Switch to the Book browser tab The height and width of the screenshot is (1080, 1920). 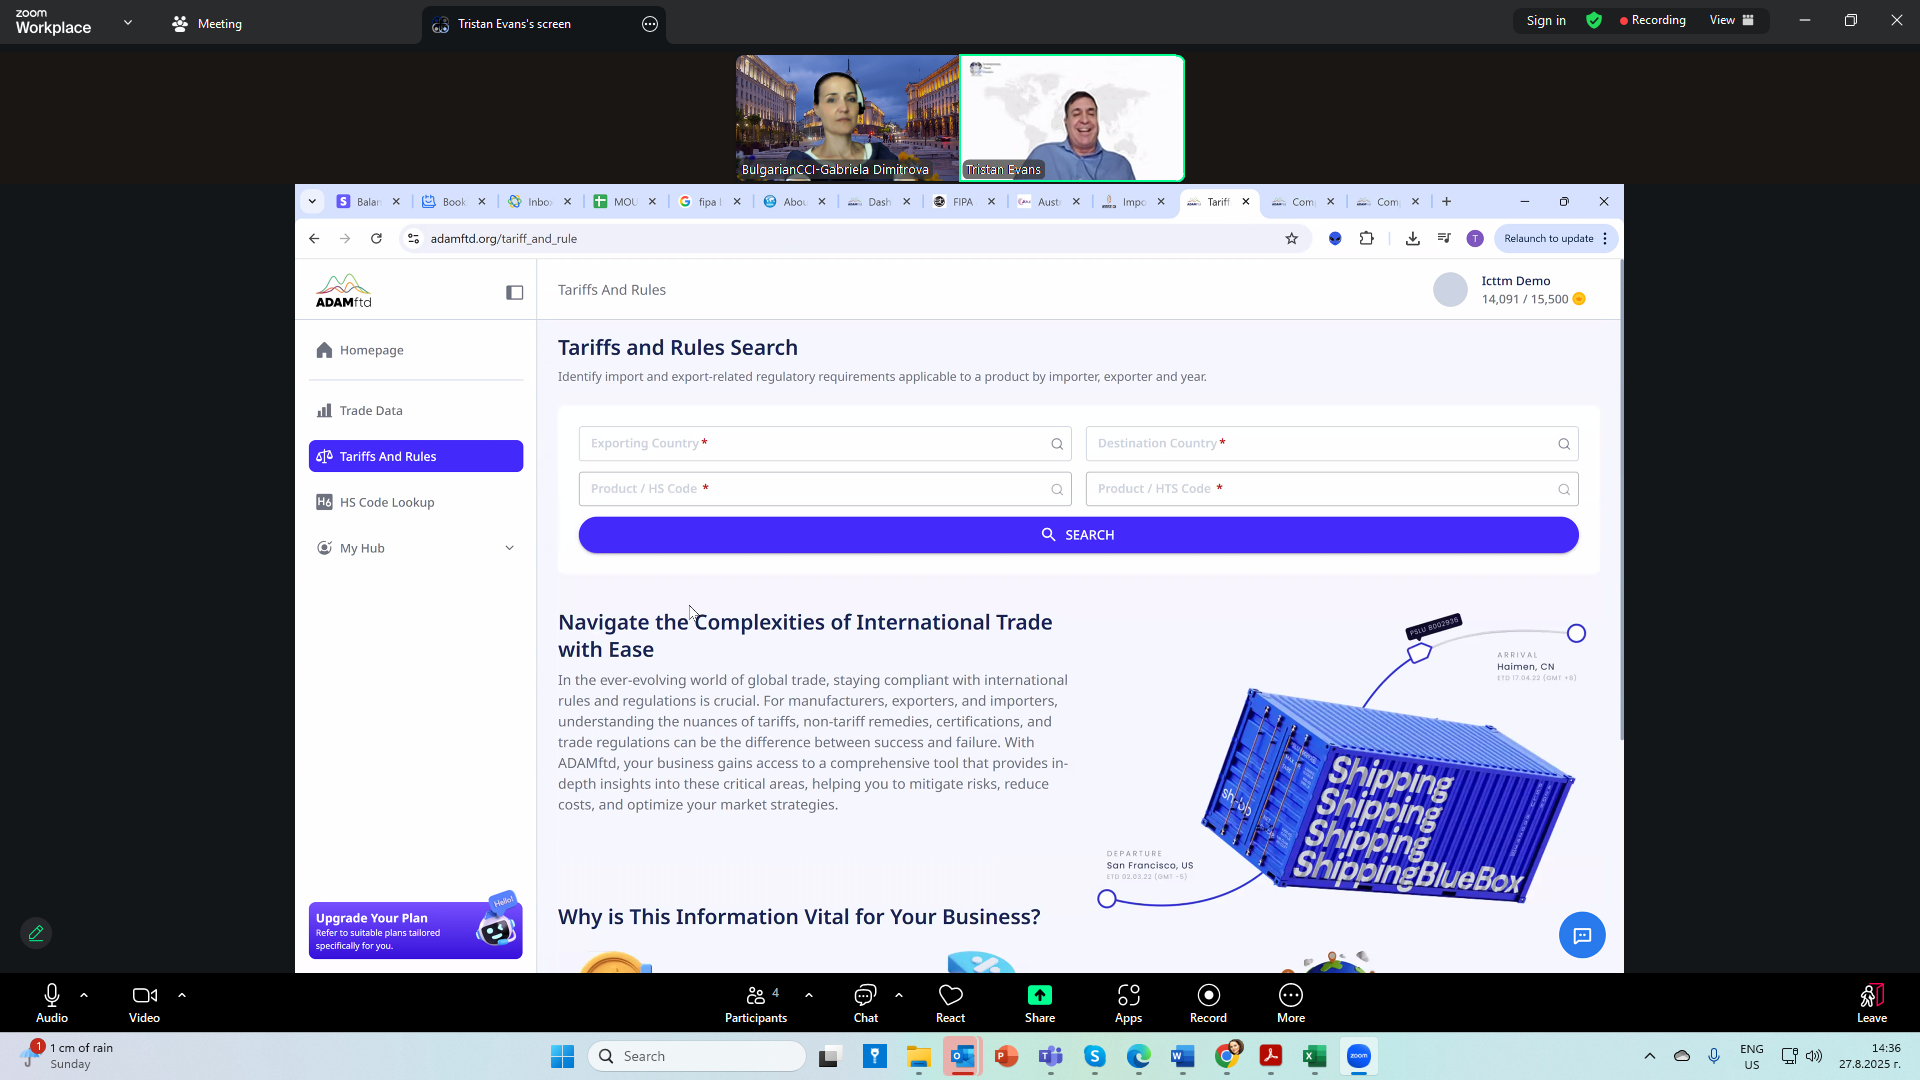pyautogui.click(x=455, y=202)
